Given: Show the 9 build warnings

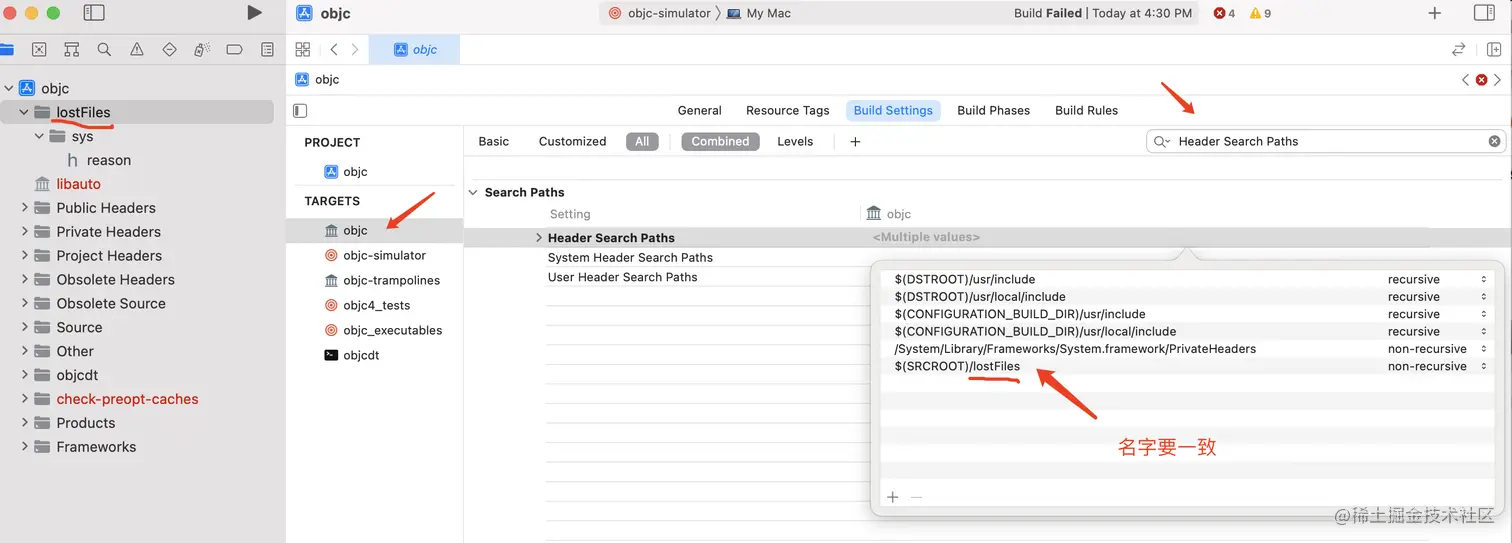Looking at the screenshot, I should tap(1260, 13).
